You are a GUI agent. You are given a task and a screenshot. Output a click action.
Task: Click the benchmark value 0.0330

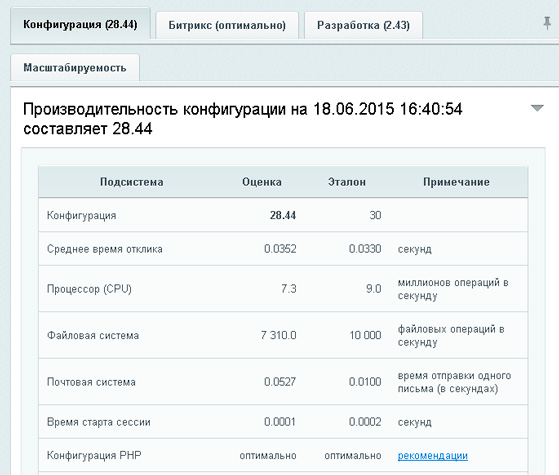365,249
